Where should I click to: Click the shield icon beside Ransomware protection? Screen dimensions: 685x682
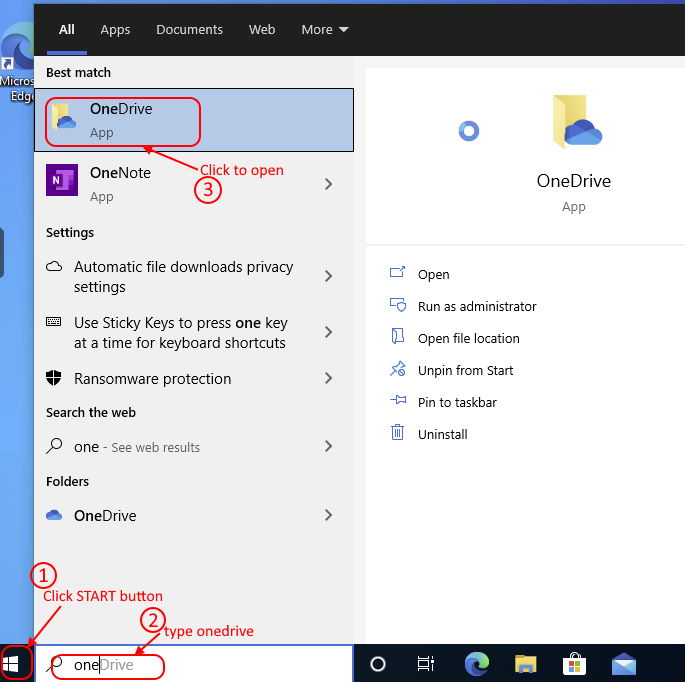54,378
